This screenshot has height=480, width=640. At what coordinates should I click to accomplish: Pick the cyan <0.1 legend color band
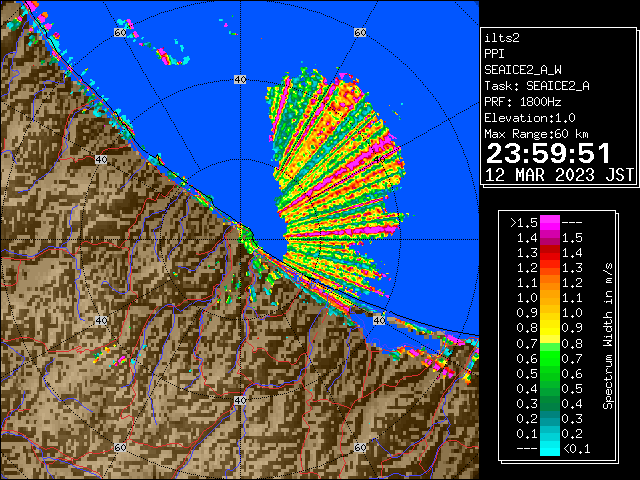coord(550,448)
